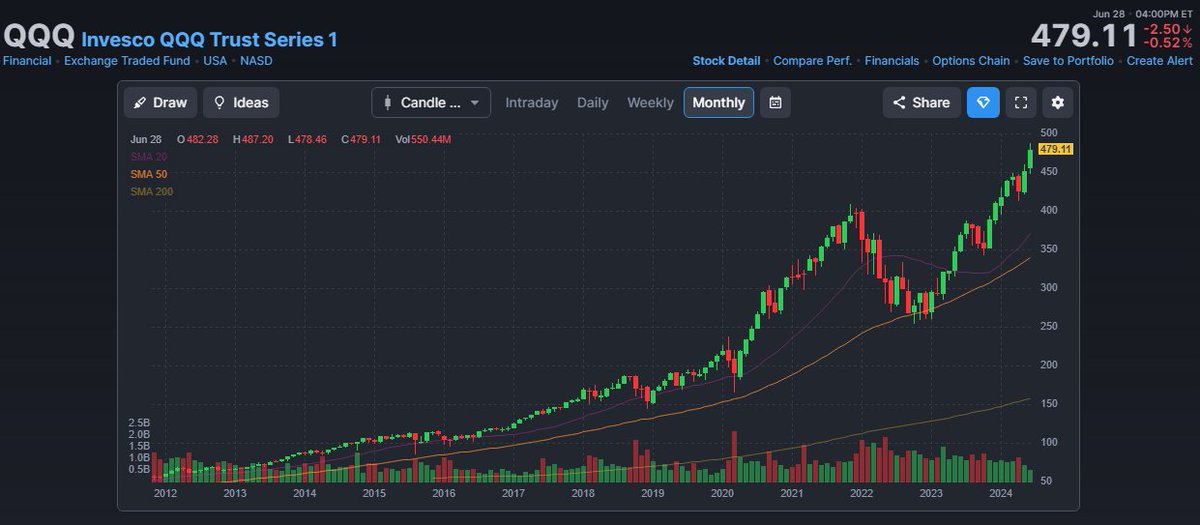Toggle fullscreen chart view icon
1200x525 pixels.
point(1021,102)
